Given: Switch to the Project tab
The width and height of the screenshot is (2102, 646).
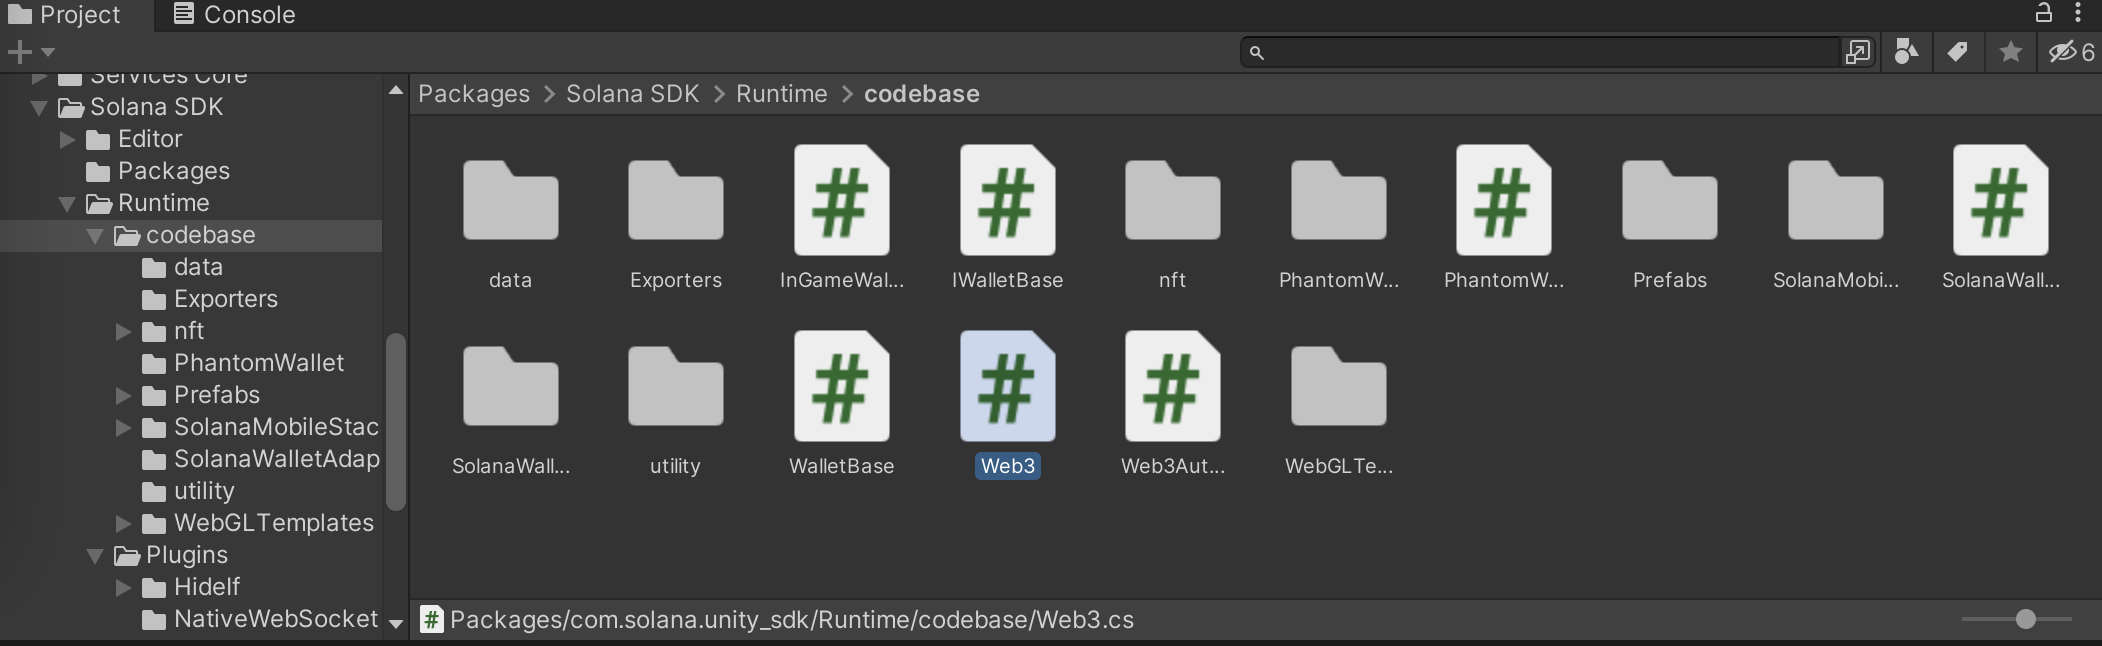Looking at the screenshot, I should [x=65, y=15].
